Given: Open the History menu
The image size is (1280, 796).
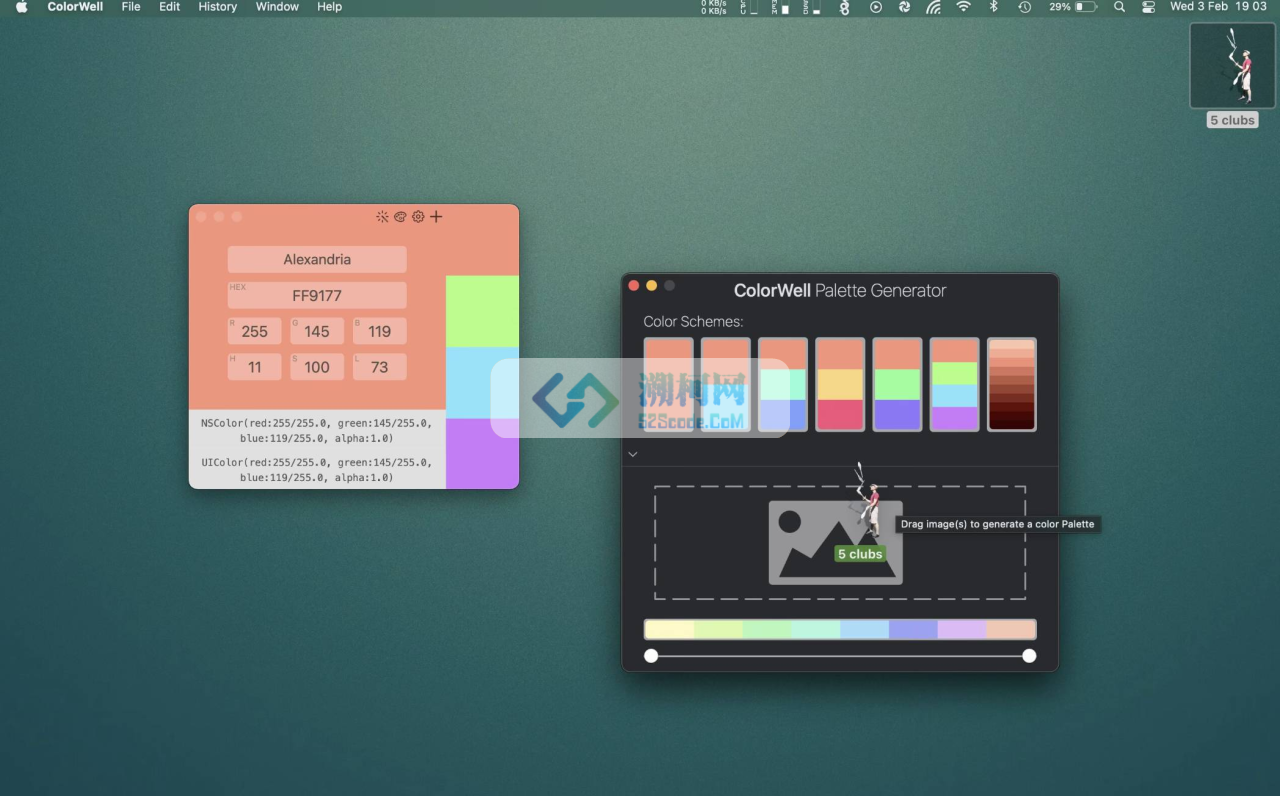Looking at the screenshot, I should (218, 7).
